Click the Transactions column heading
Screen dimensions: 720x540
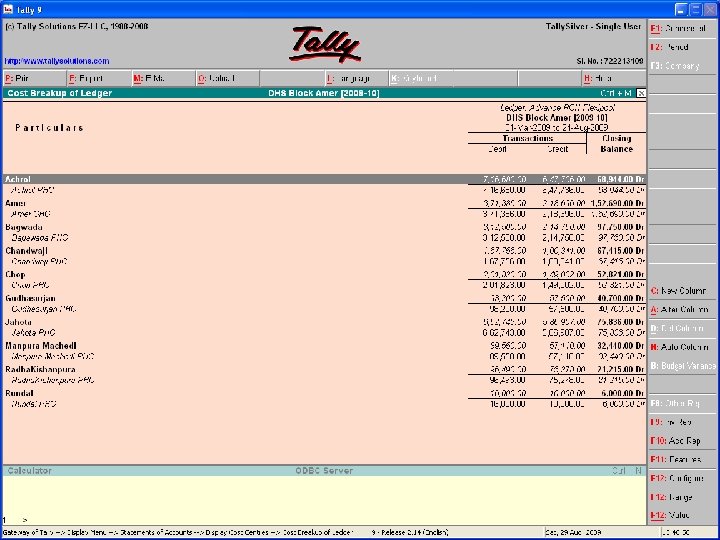[527, 138]
